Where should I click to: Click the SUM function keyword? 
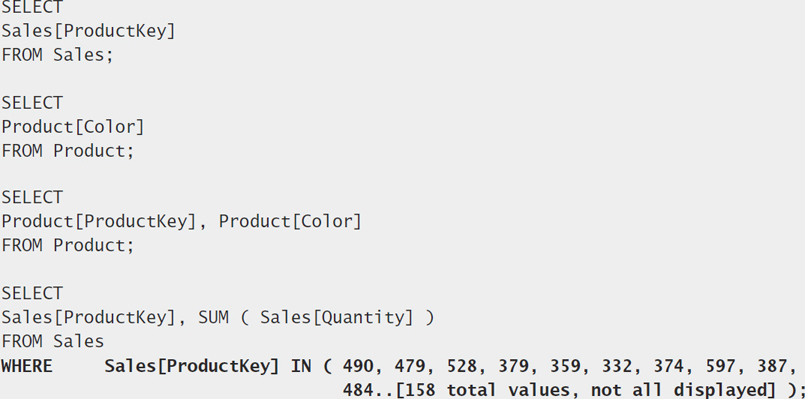tap(214, 317)
